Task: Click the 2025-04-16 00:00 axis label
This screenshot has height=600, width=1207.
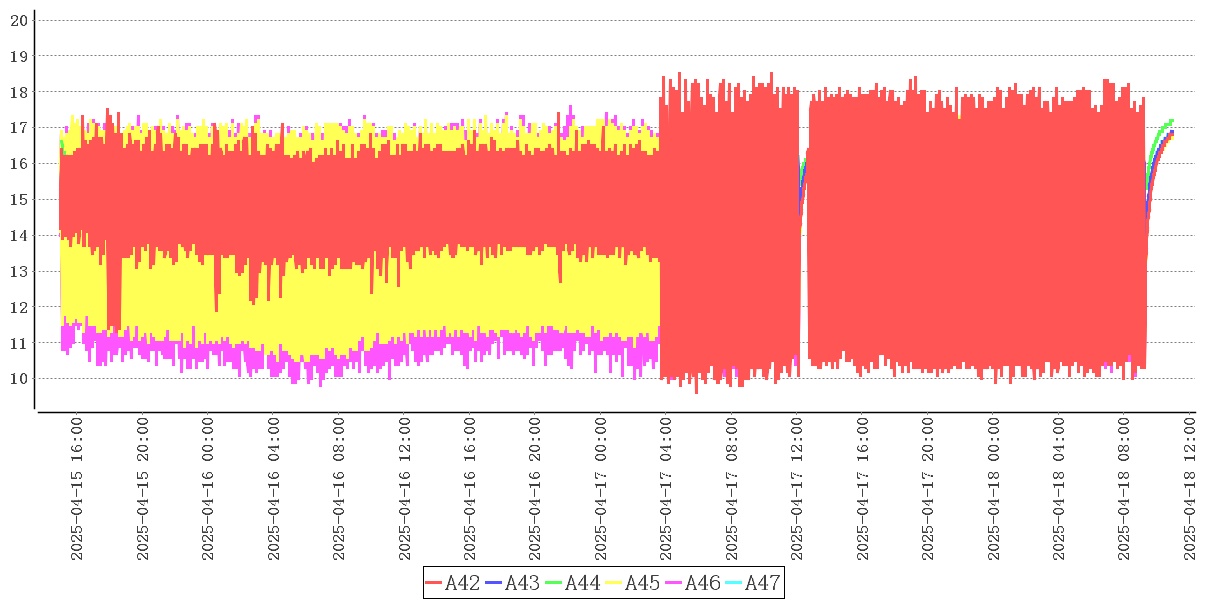Action: [x=208, y=490]
